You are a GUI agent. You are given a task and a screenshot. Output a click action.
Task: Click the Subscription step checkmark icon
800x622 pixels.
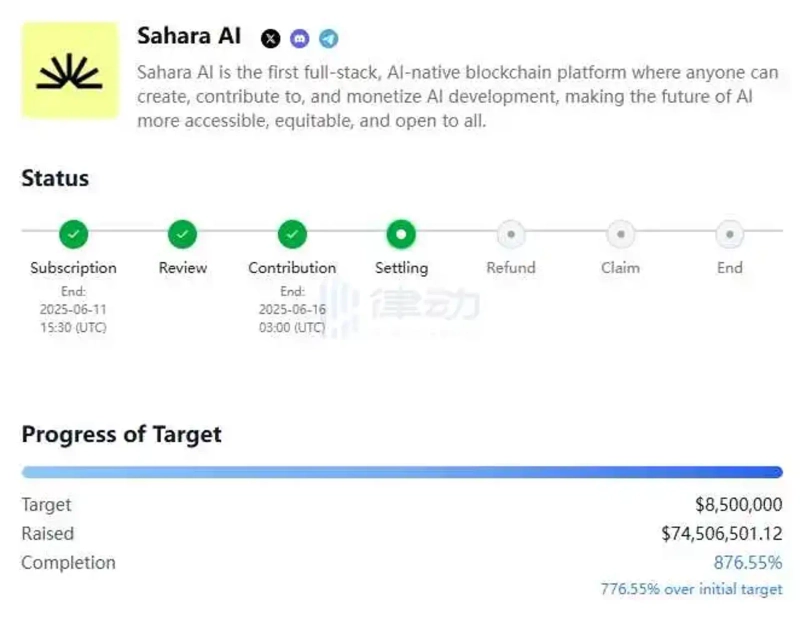(73, 235)
